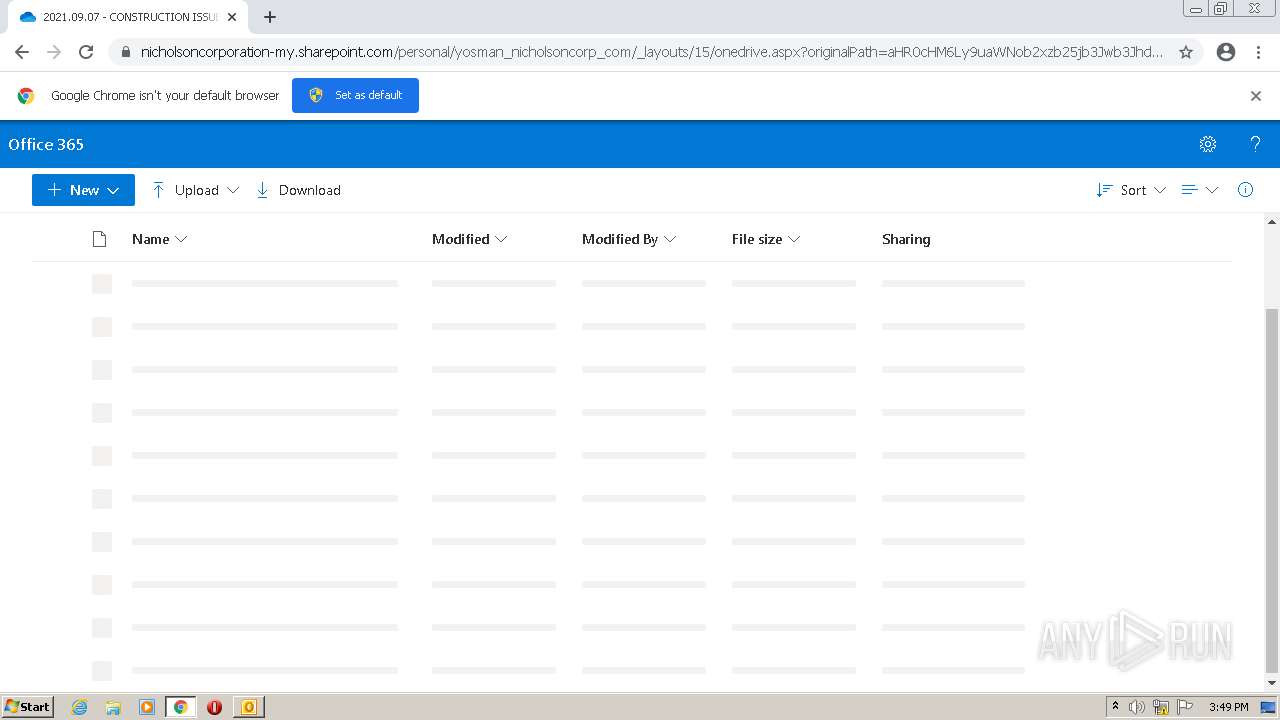The width and height of the screenshot is (1280, 720).
Task: Open the New dropdown button
Action: click(x=83, y=190)
